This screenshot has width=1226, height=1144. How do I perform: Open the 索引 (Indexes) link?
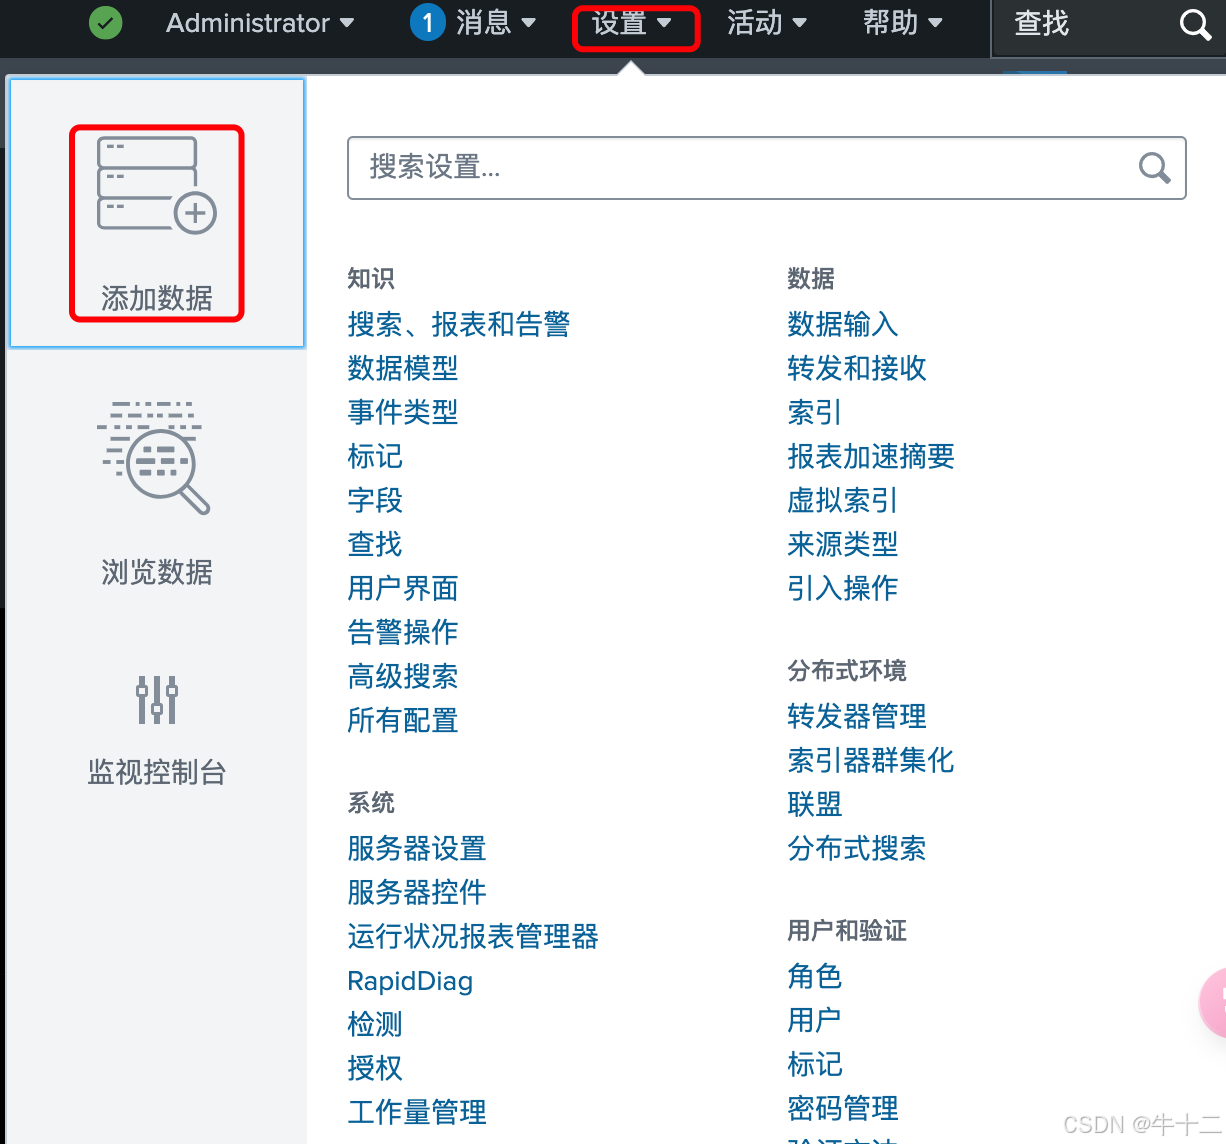pyautogui.click(x=814, y=412)
